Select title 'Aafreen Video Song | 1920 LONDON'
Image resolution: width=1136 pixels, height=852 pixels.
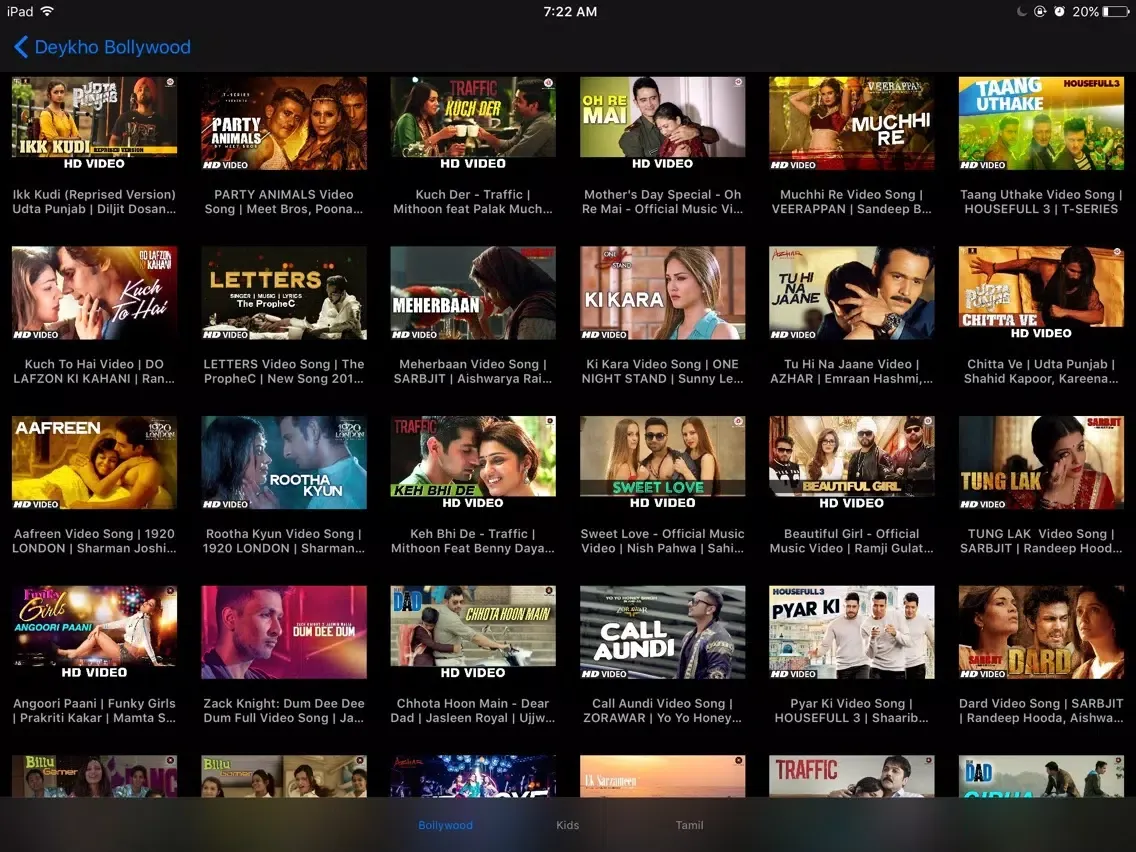[x=94, y=540]
